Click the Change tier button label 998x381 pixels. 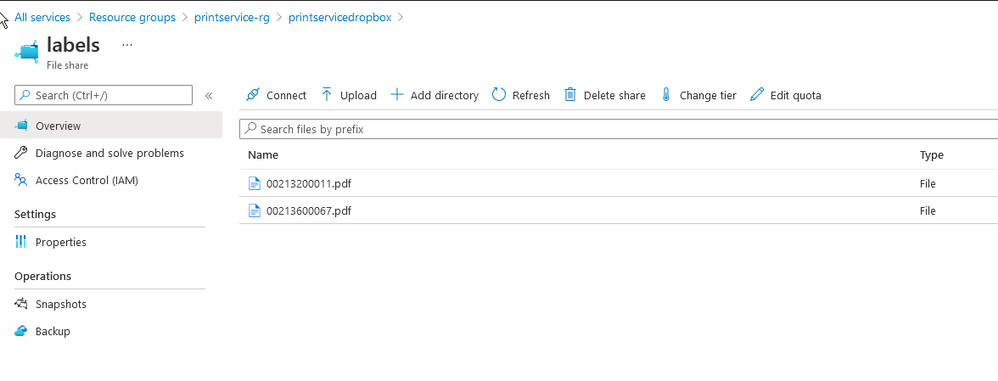tap(708, 95)
